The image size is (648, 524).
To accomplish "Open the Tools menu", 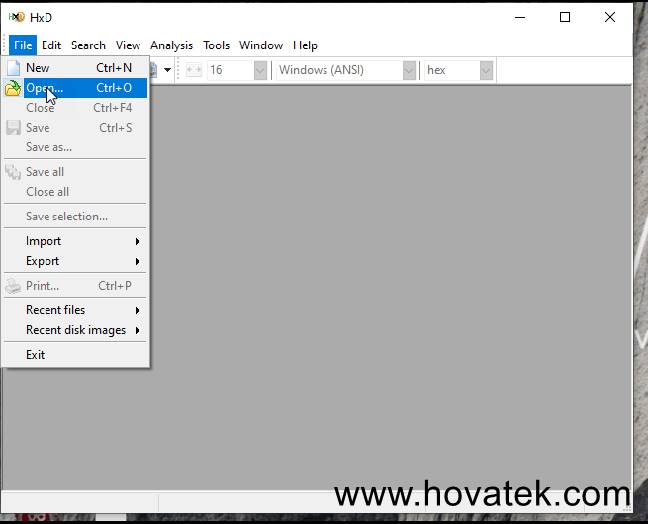I will click(x=217, y=45).
